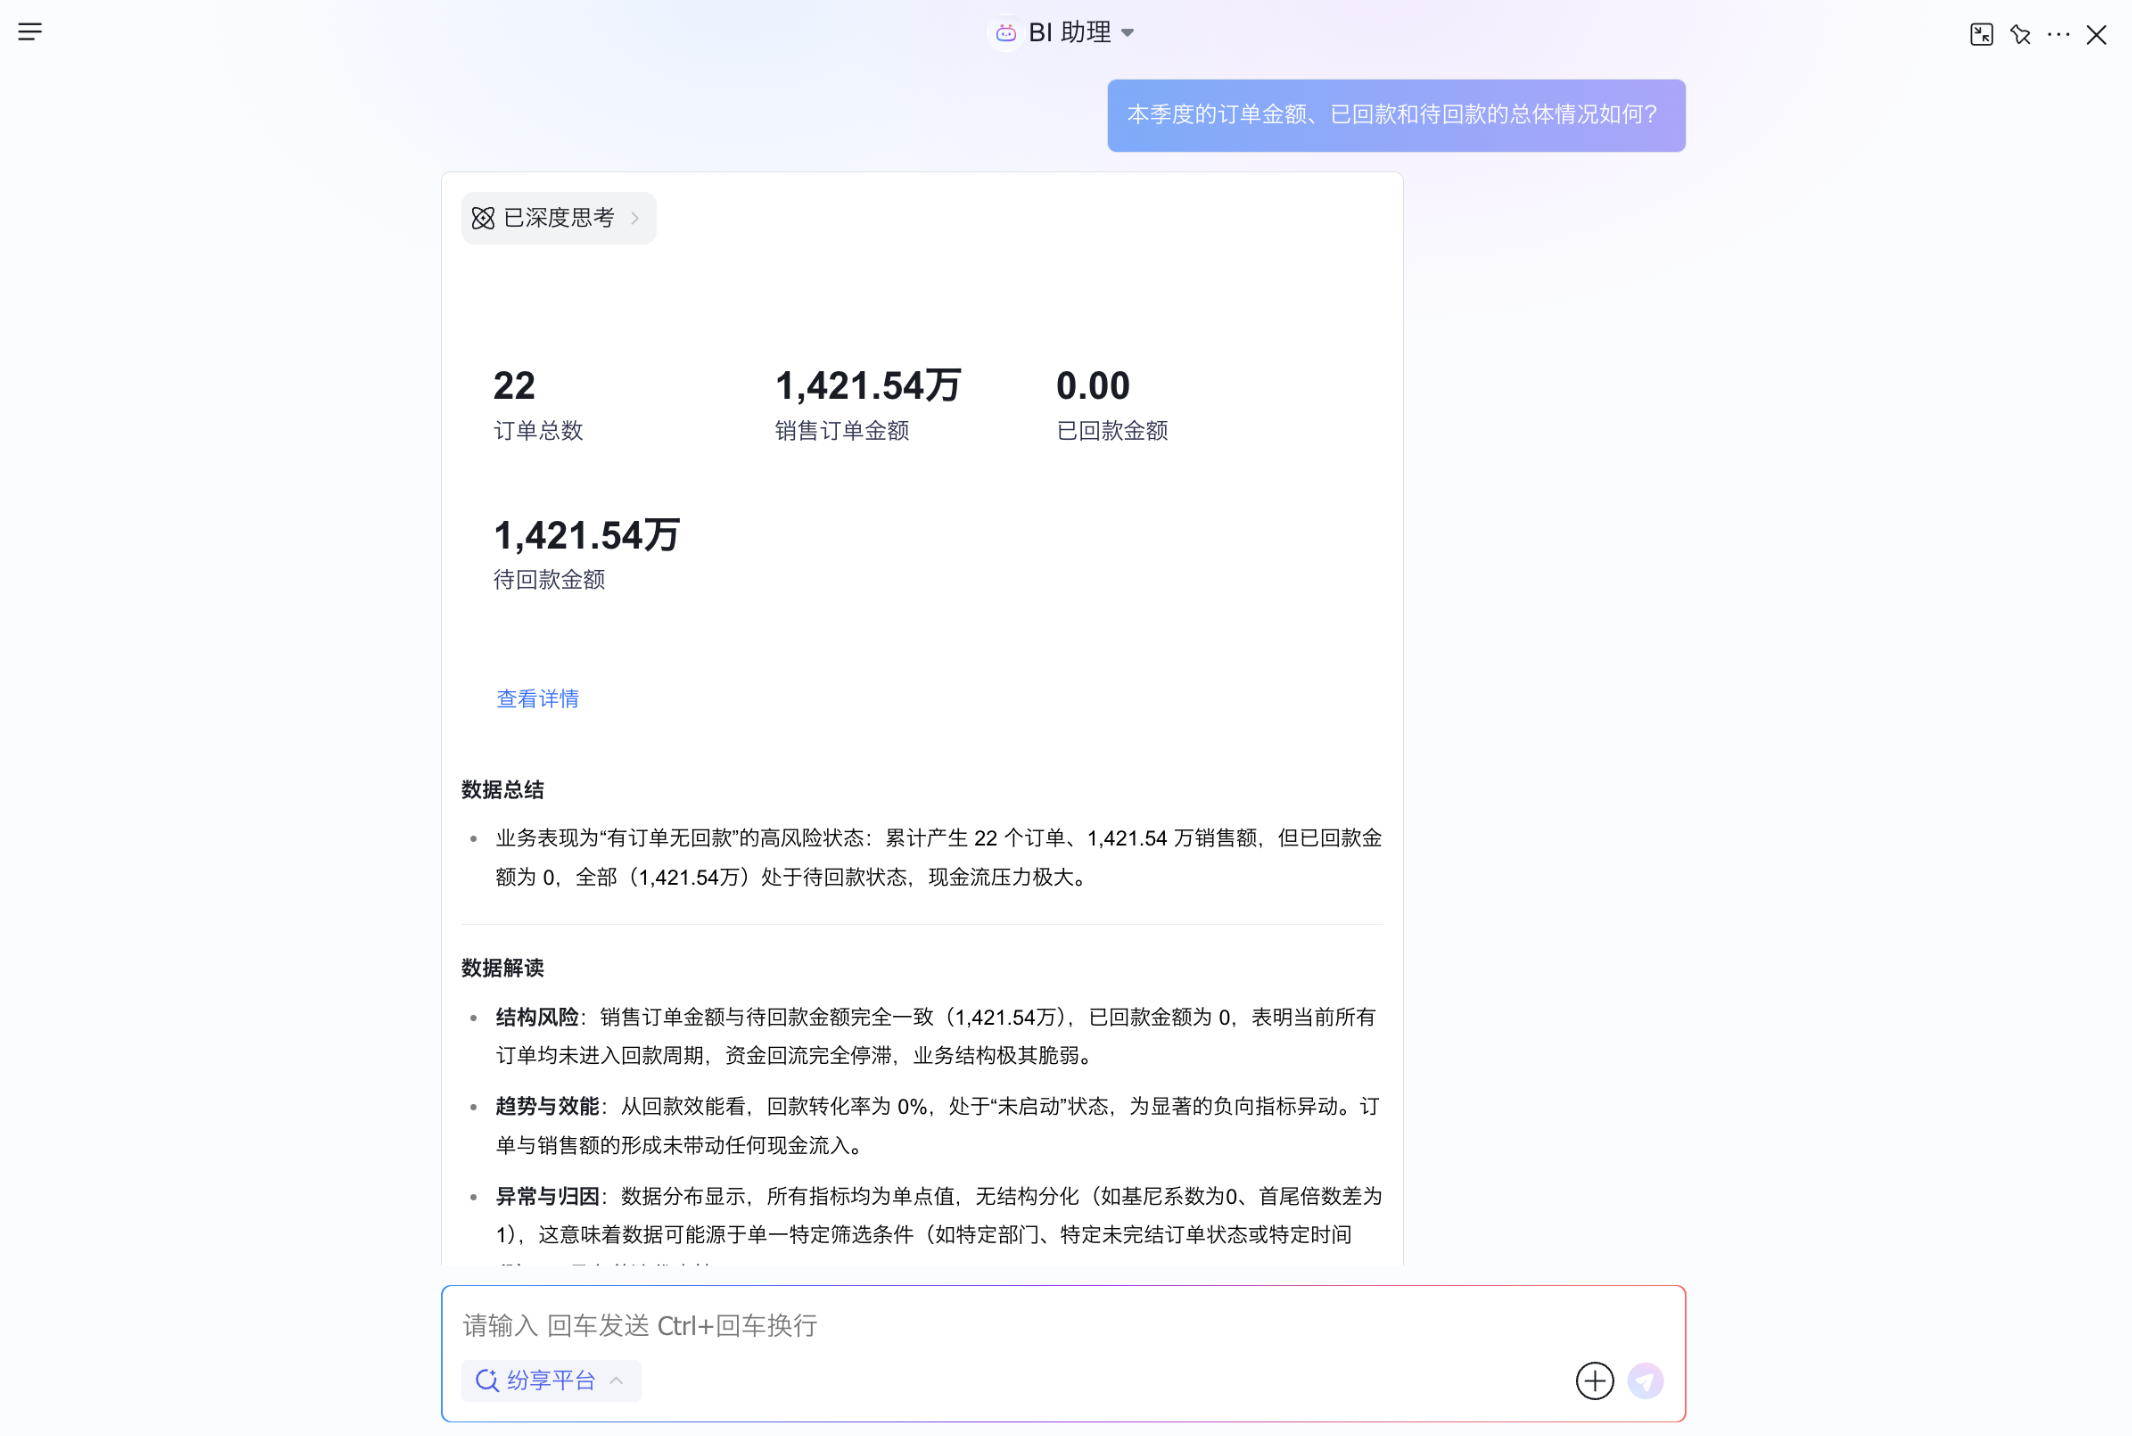Click the BI 助理 robot avatar icon
2132x1436 pixels.
point(1005,33)
